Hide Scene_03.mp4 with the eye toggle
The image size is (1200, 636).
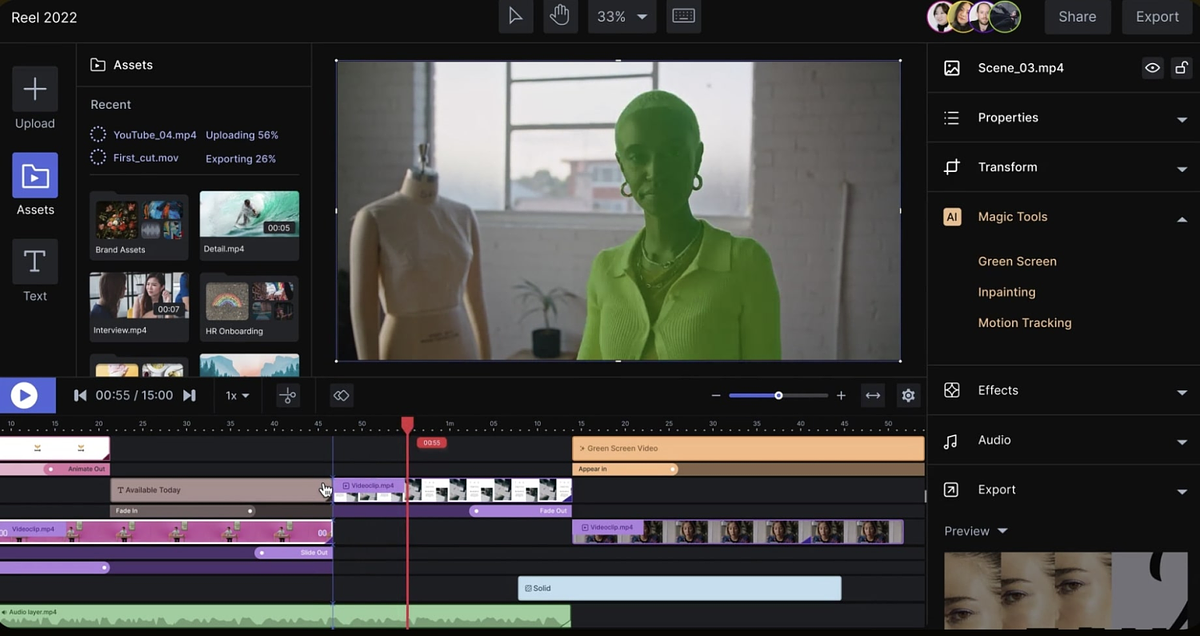click(1152, 67)
